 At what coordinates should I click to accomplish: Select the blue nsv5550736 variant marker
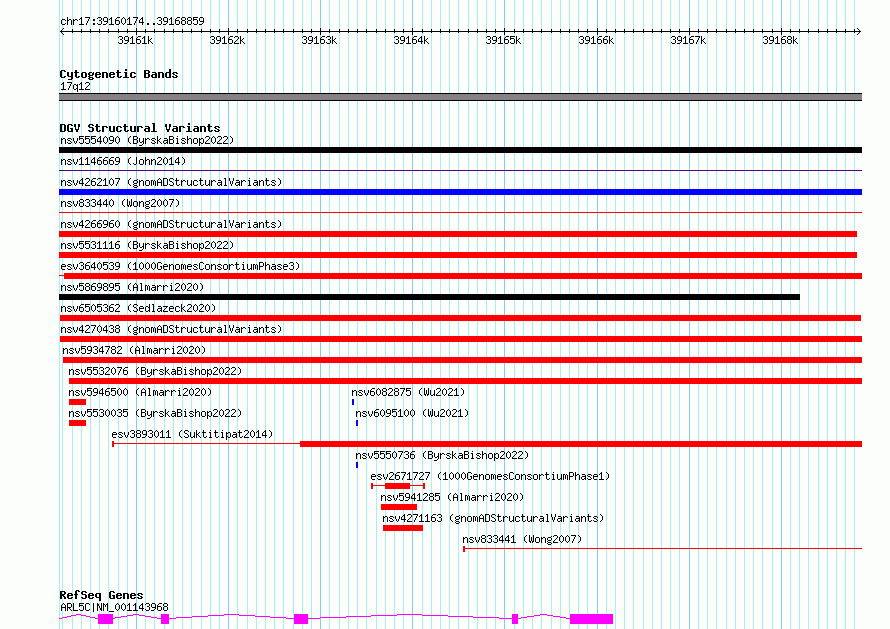(x=357, y=465)
